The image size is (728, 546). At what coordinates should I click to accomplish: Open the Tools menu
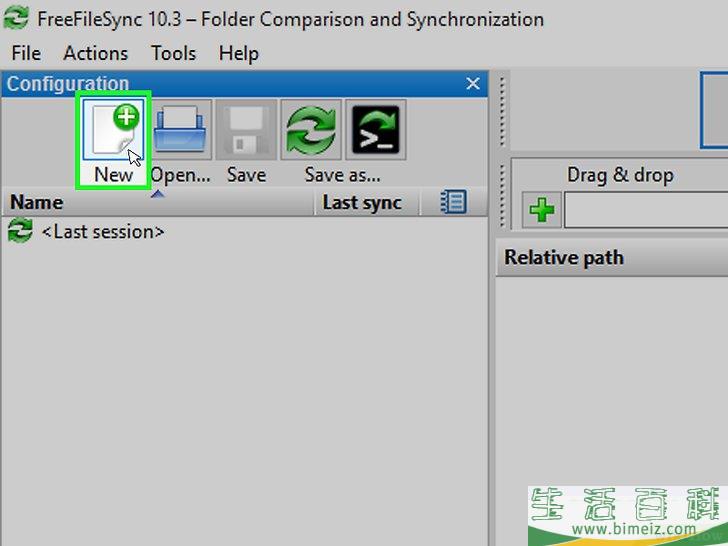(x=174, y=53)
